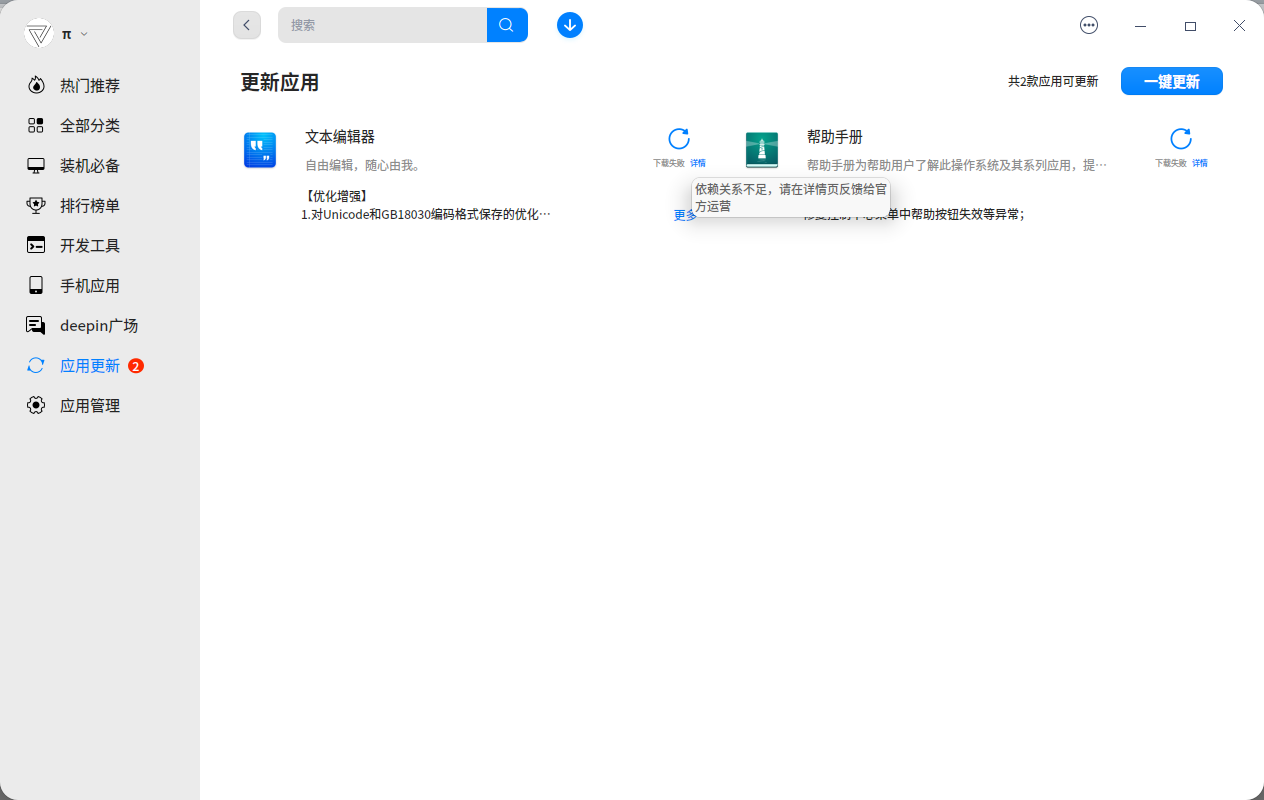View 排行榜单 rankings using the trophy icon
This screenshot has width=1264, height=800.
point(36,205)
